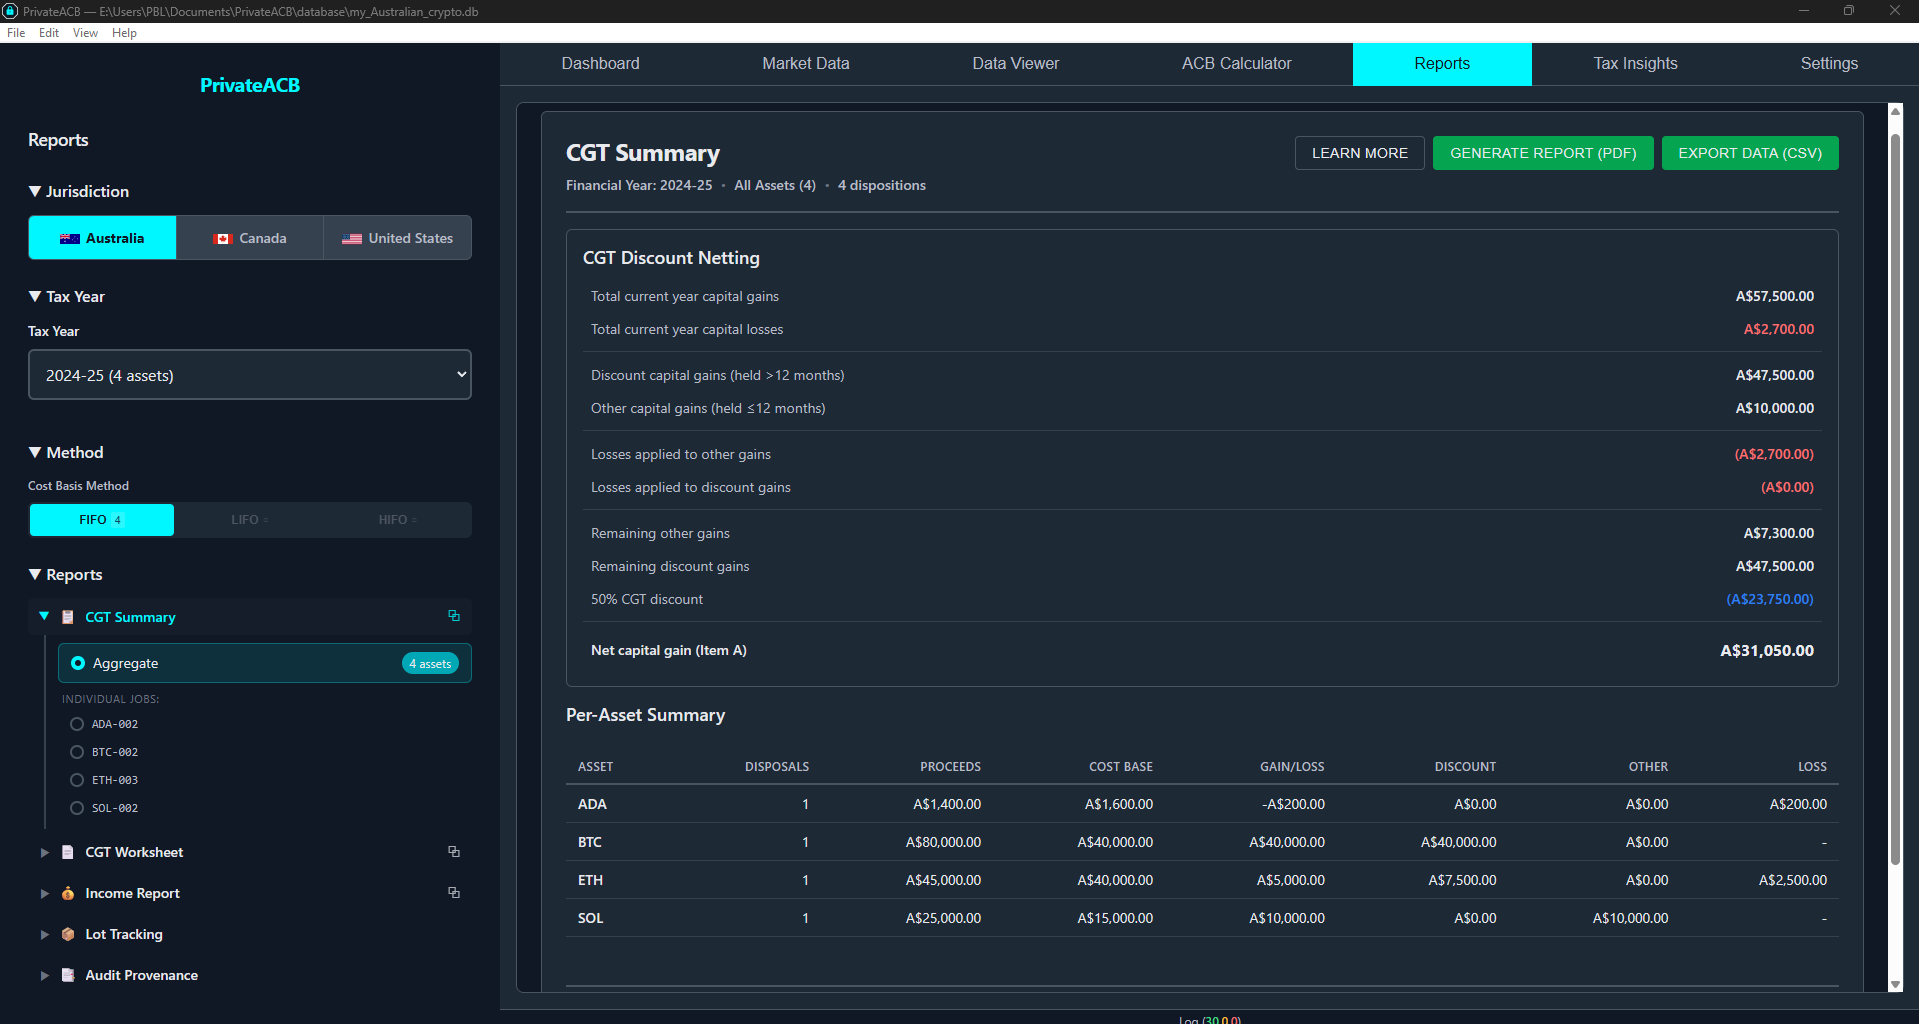Click Export Data (CSV) button
The height and width of the screenshot is (1024, 1919).
pos(1749,153)
